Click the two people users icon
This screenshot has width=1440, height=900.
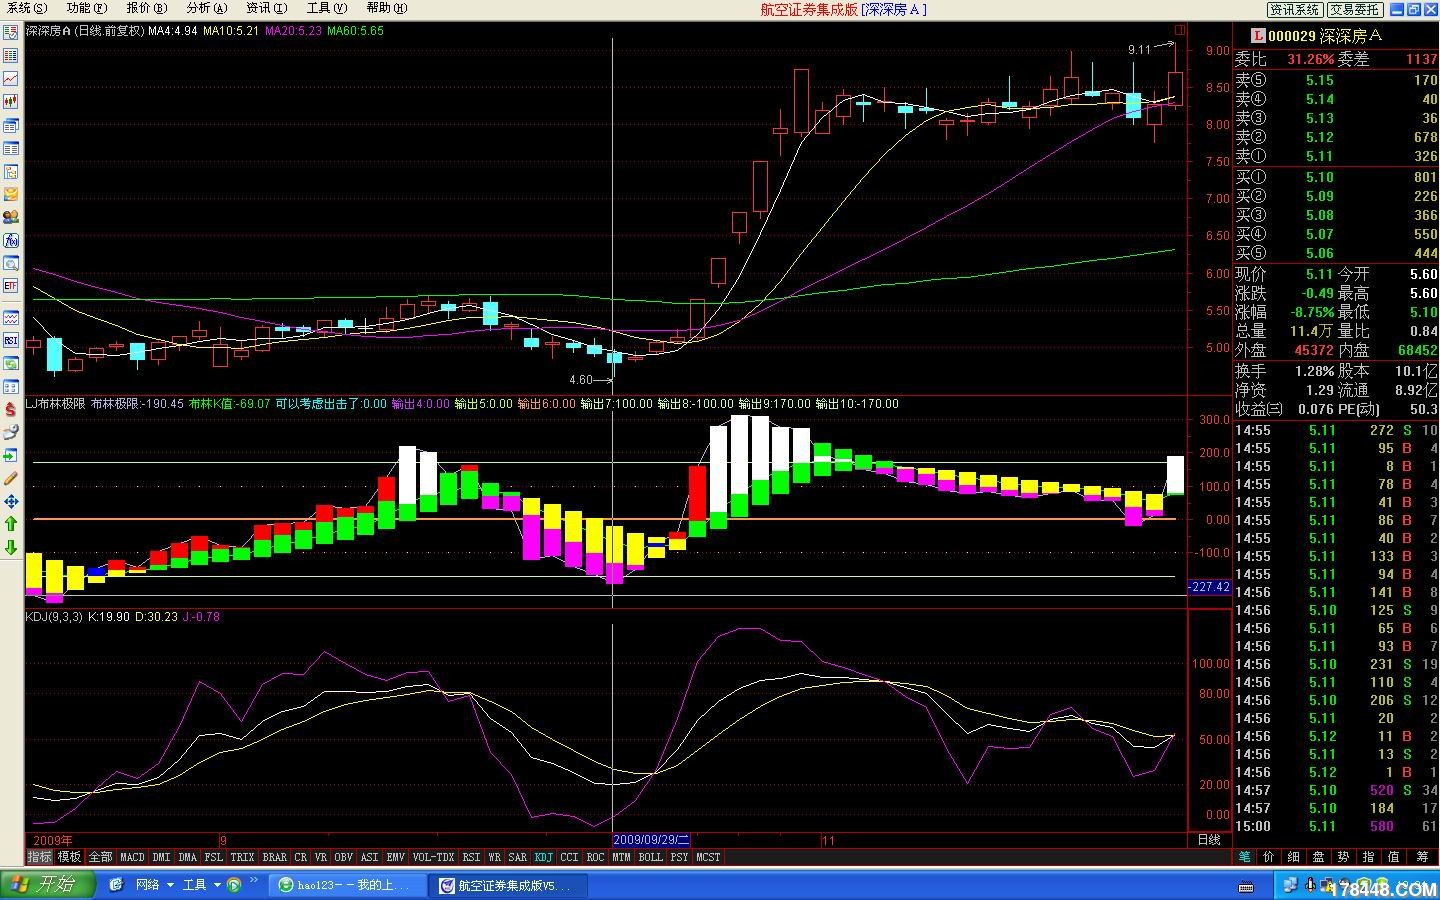pos(11,217)
